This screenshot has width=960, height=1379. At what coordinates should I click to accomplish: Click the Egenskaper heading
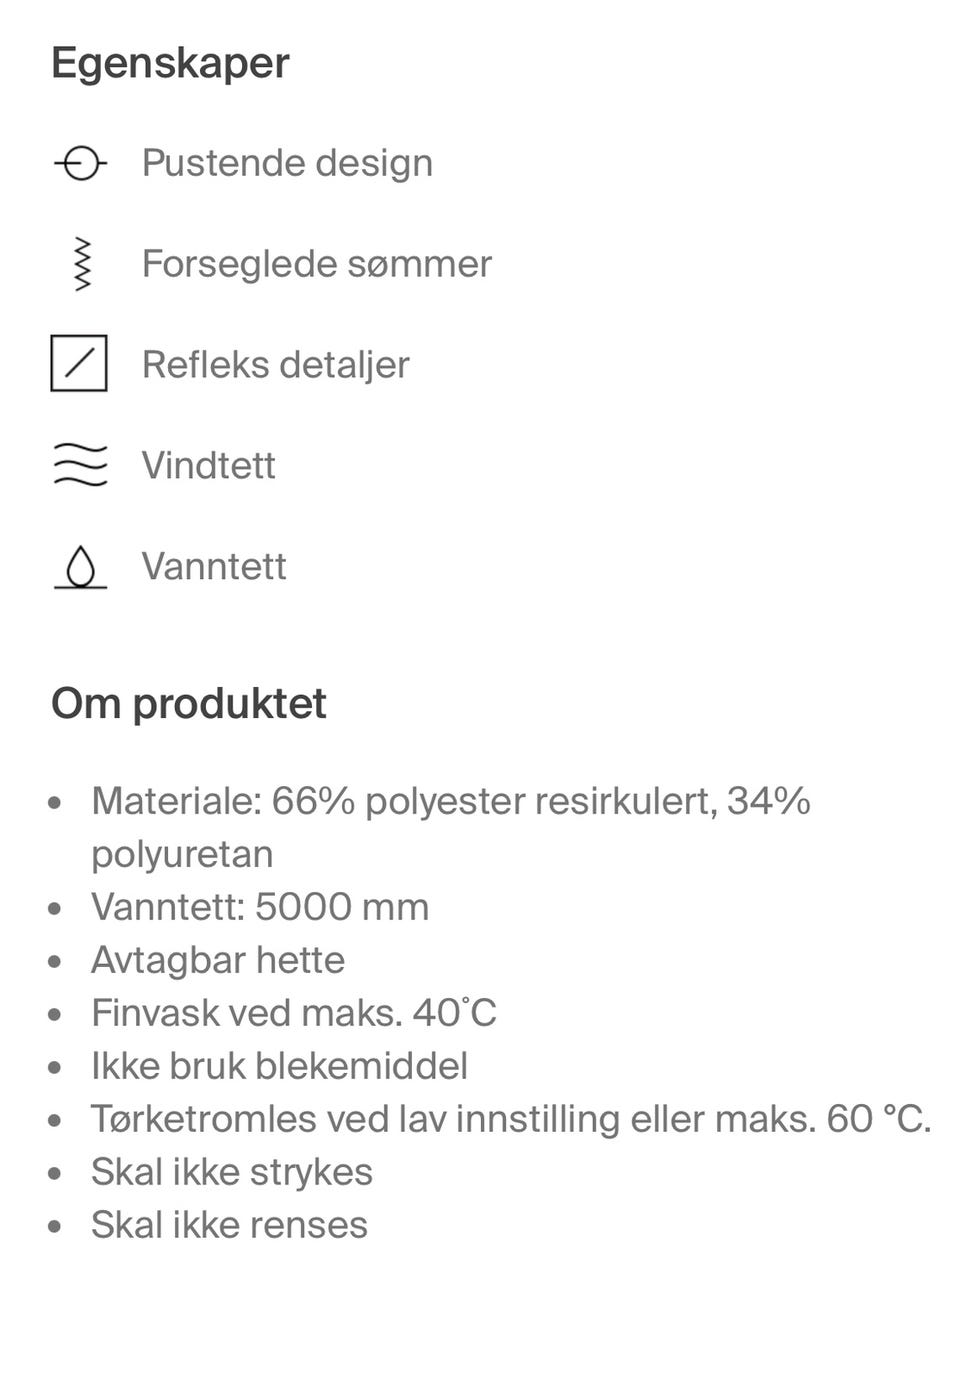170,64
